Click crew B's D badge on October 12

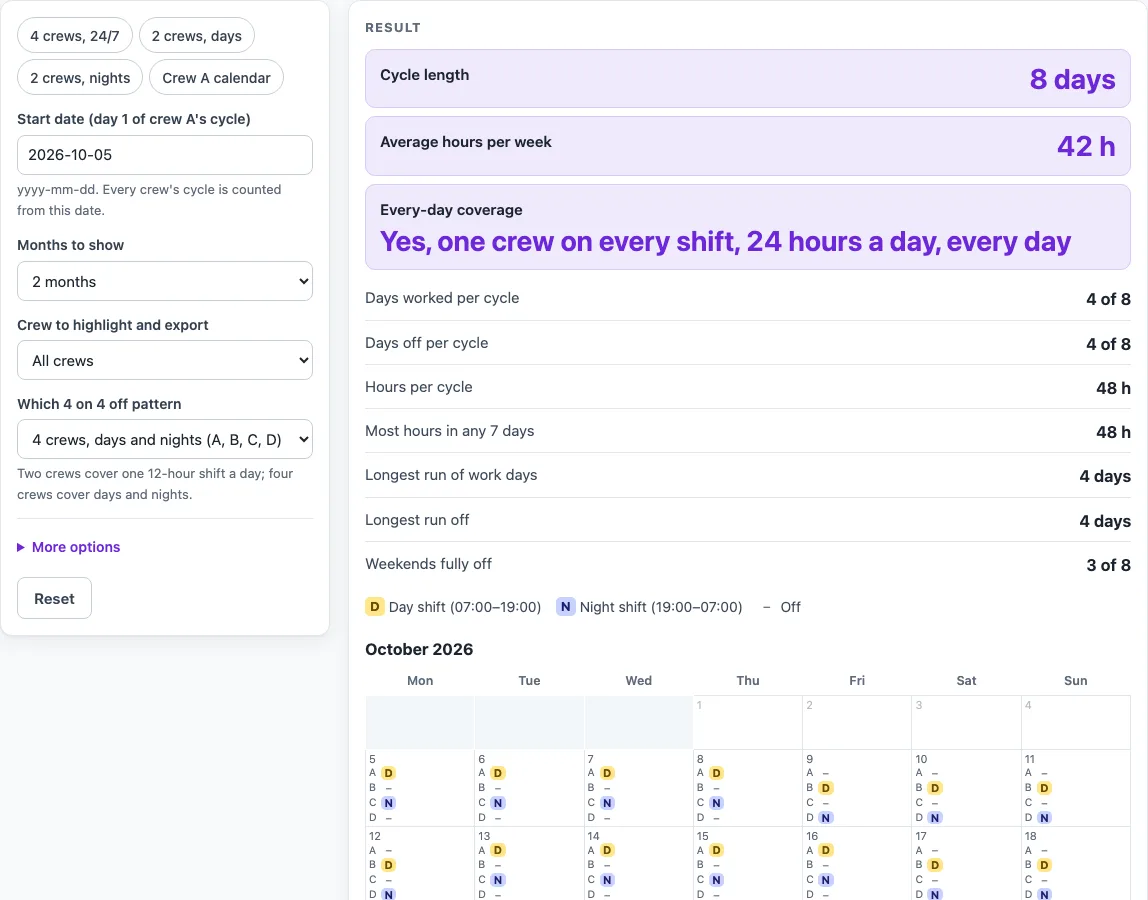point(388,865)
